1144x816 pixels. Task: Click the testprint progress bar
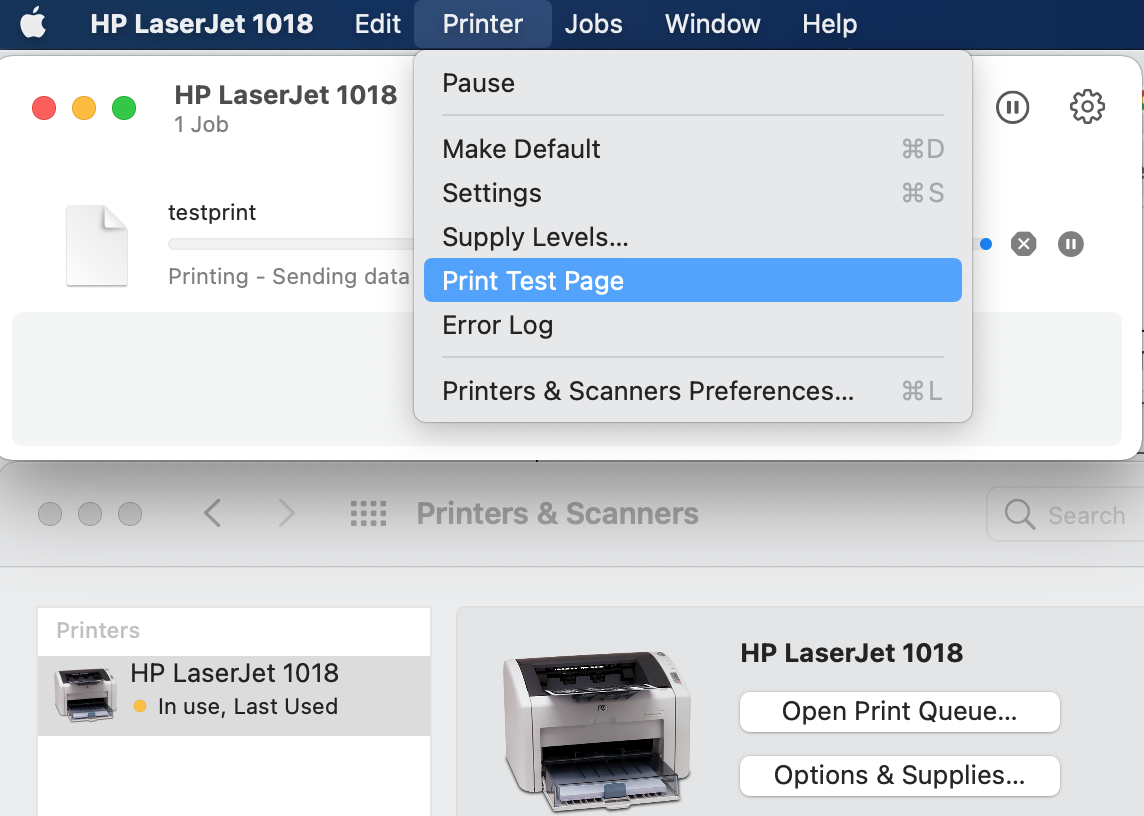pos(290,244)
